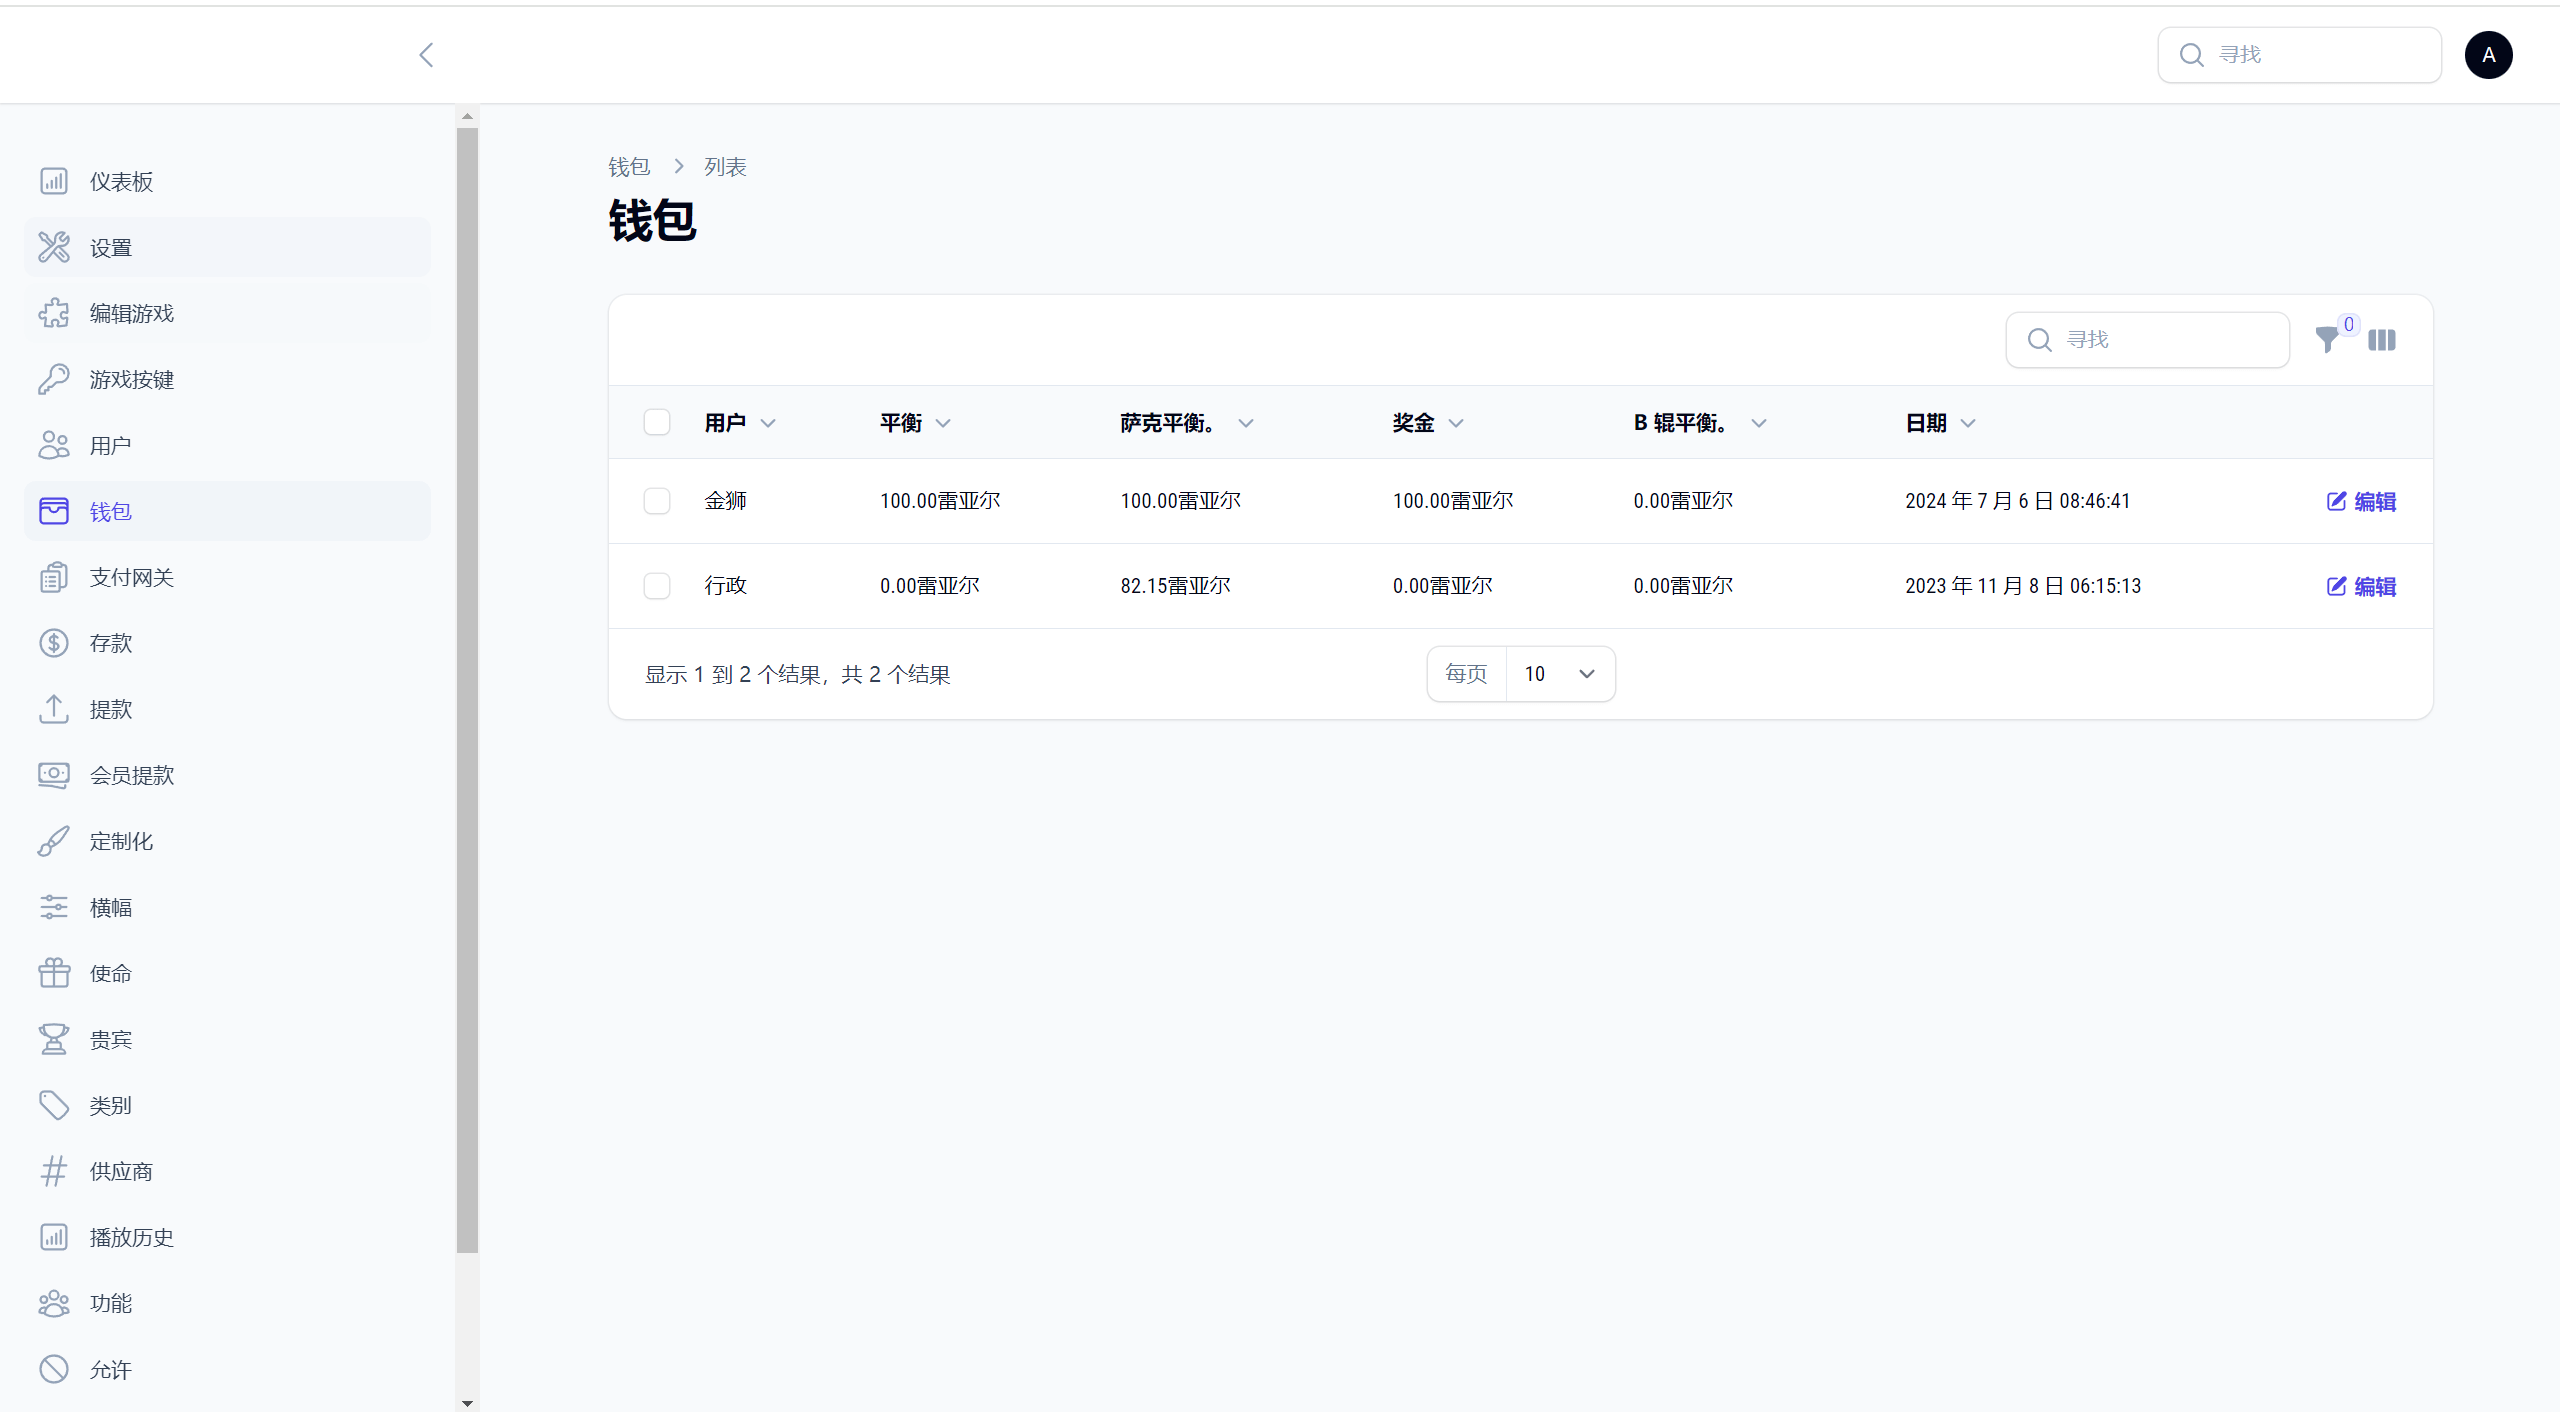The image size is (2560, 1412).
Task: Sort by 日期 column chevron
Action: tap(1968, 423)
